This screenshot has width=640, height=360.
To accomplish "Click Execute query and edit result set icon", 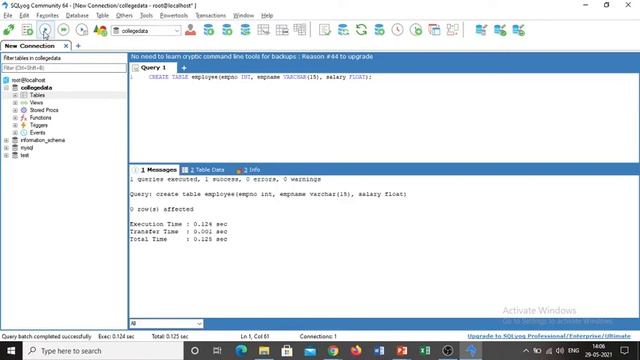I will point(82,30).
